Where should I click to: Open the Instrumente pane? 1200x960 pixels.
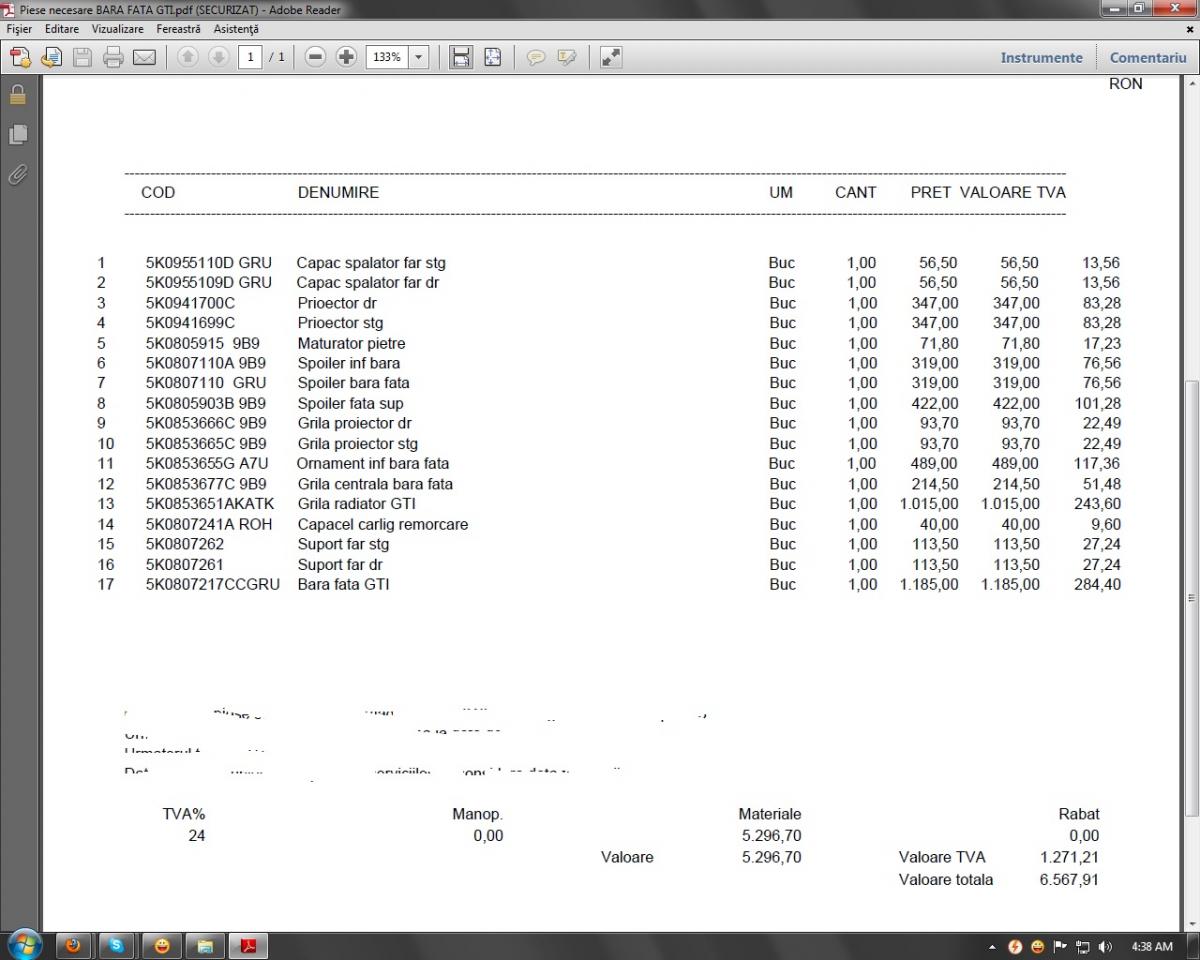coord(1041,58)
